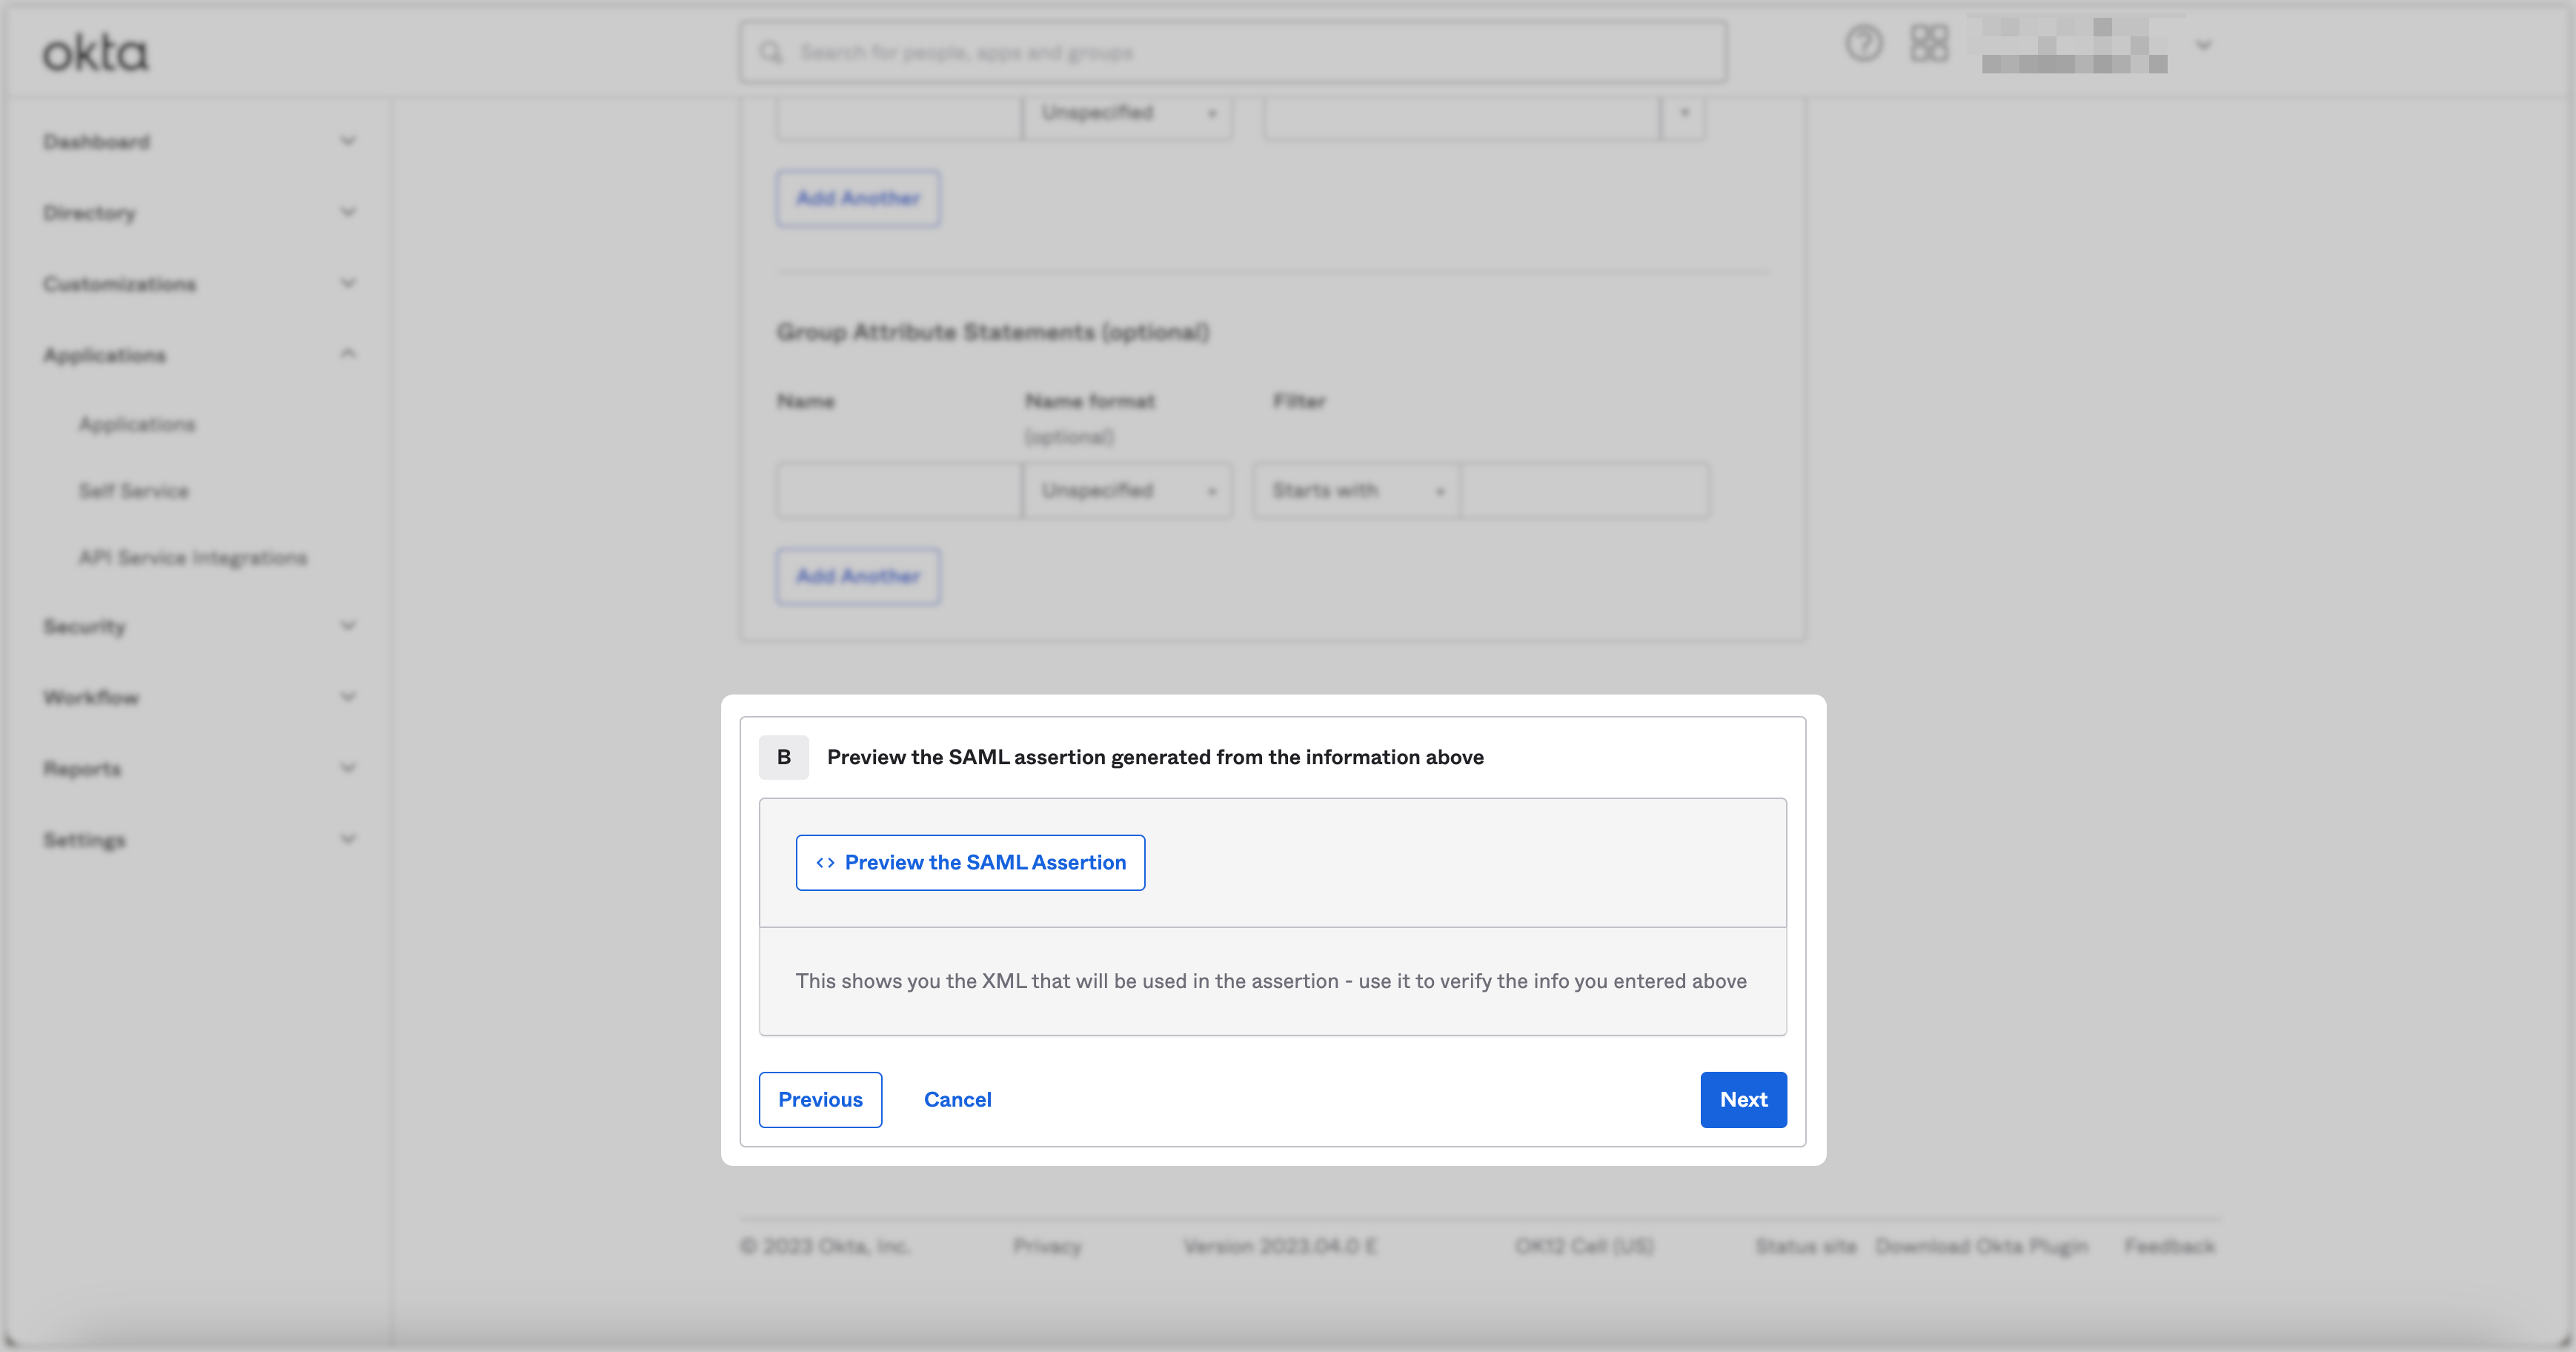
Task: Click the Okta logo
Action: pos(95,53)
